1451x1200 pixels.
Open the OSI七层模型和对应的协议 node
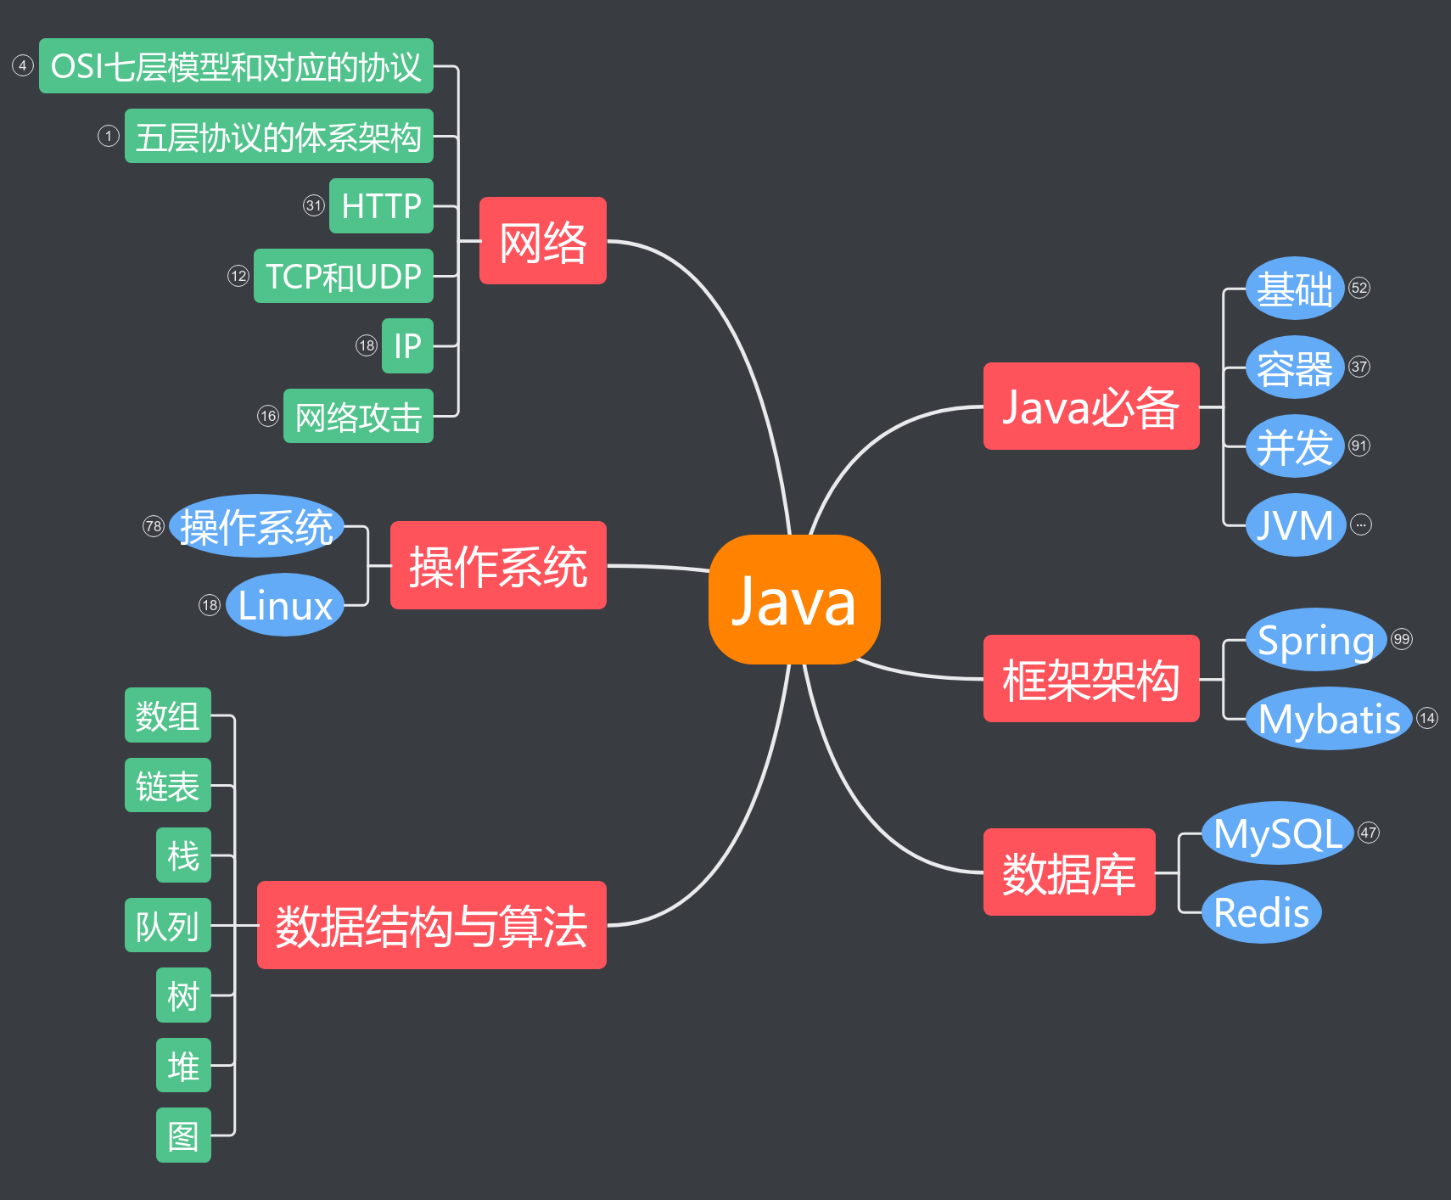coord(236,66)
